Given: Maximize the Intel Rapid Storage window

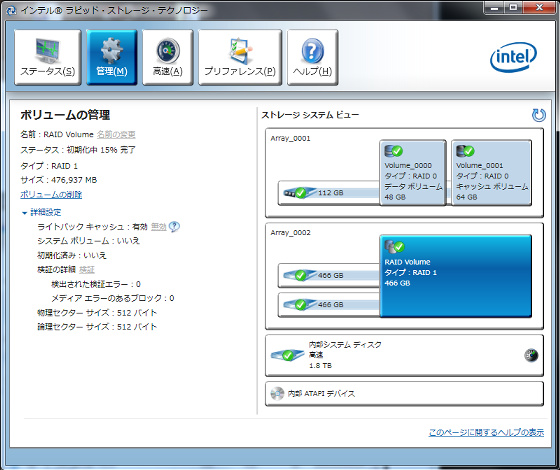Looking at the screenshot, I should pyautogui.click(x=514, y=8).
